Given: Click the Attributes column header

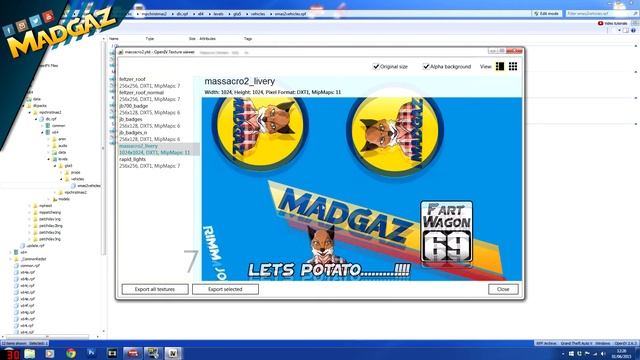Looking at the screenshot, I should (207, 38).
